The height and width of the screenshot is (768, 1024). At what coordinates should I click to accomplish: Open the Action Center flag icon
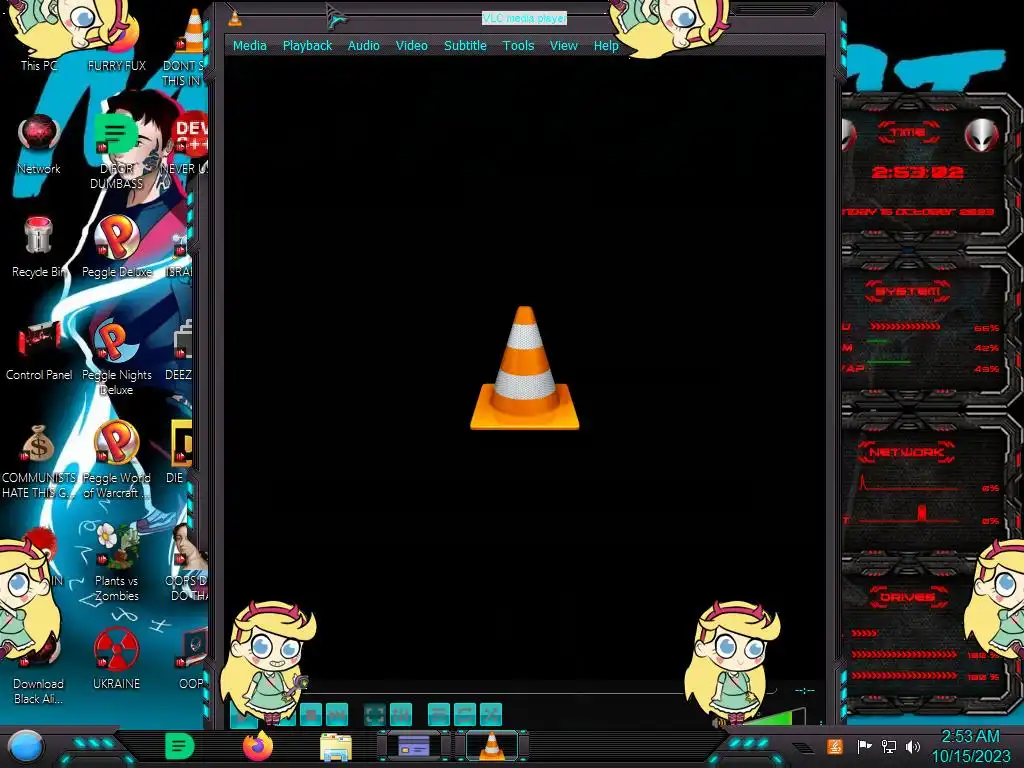864,746
